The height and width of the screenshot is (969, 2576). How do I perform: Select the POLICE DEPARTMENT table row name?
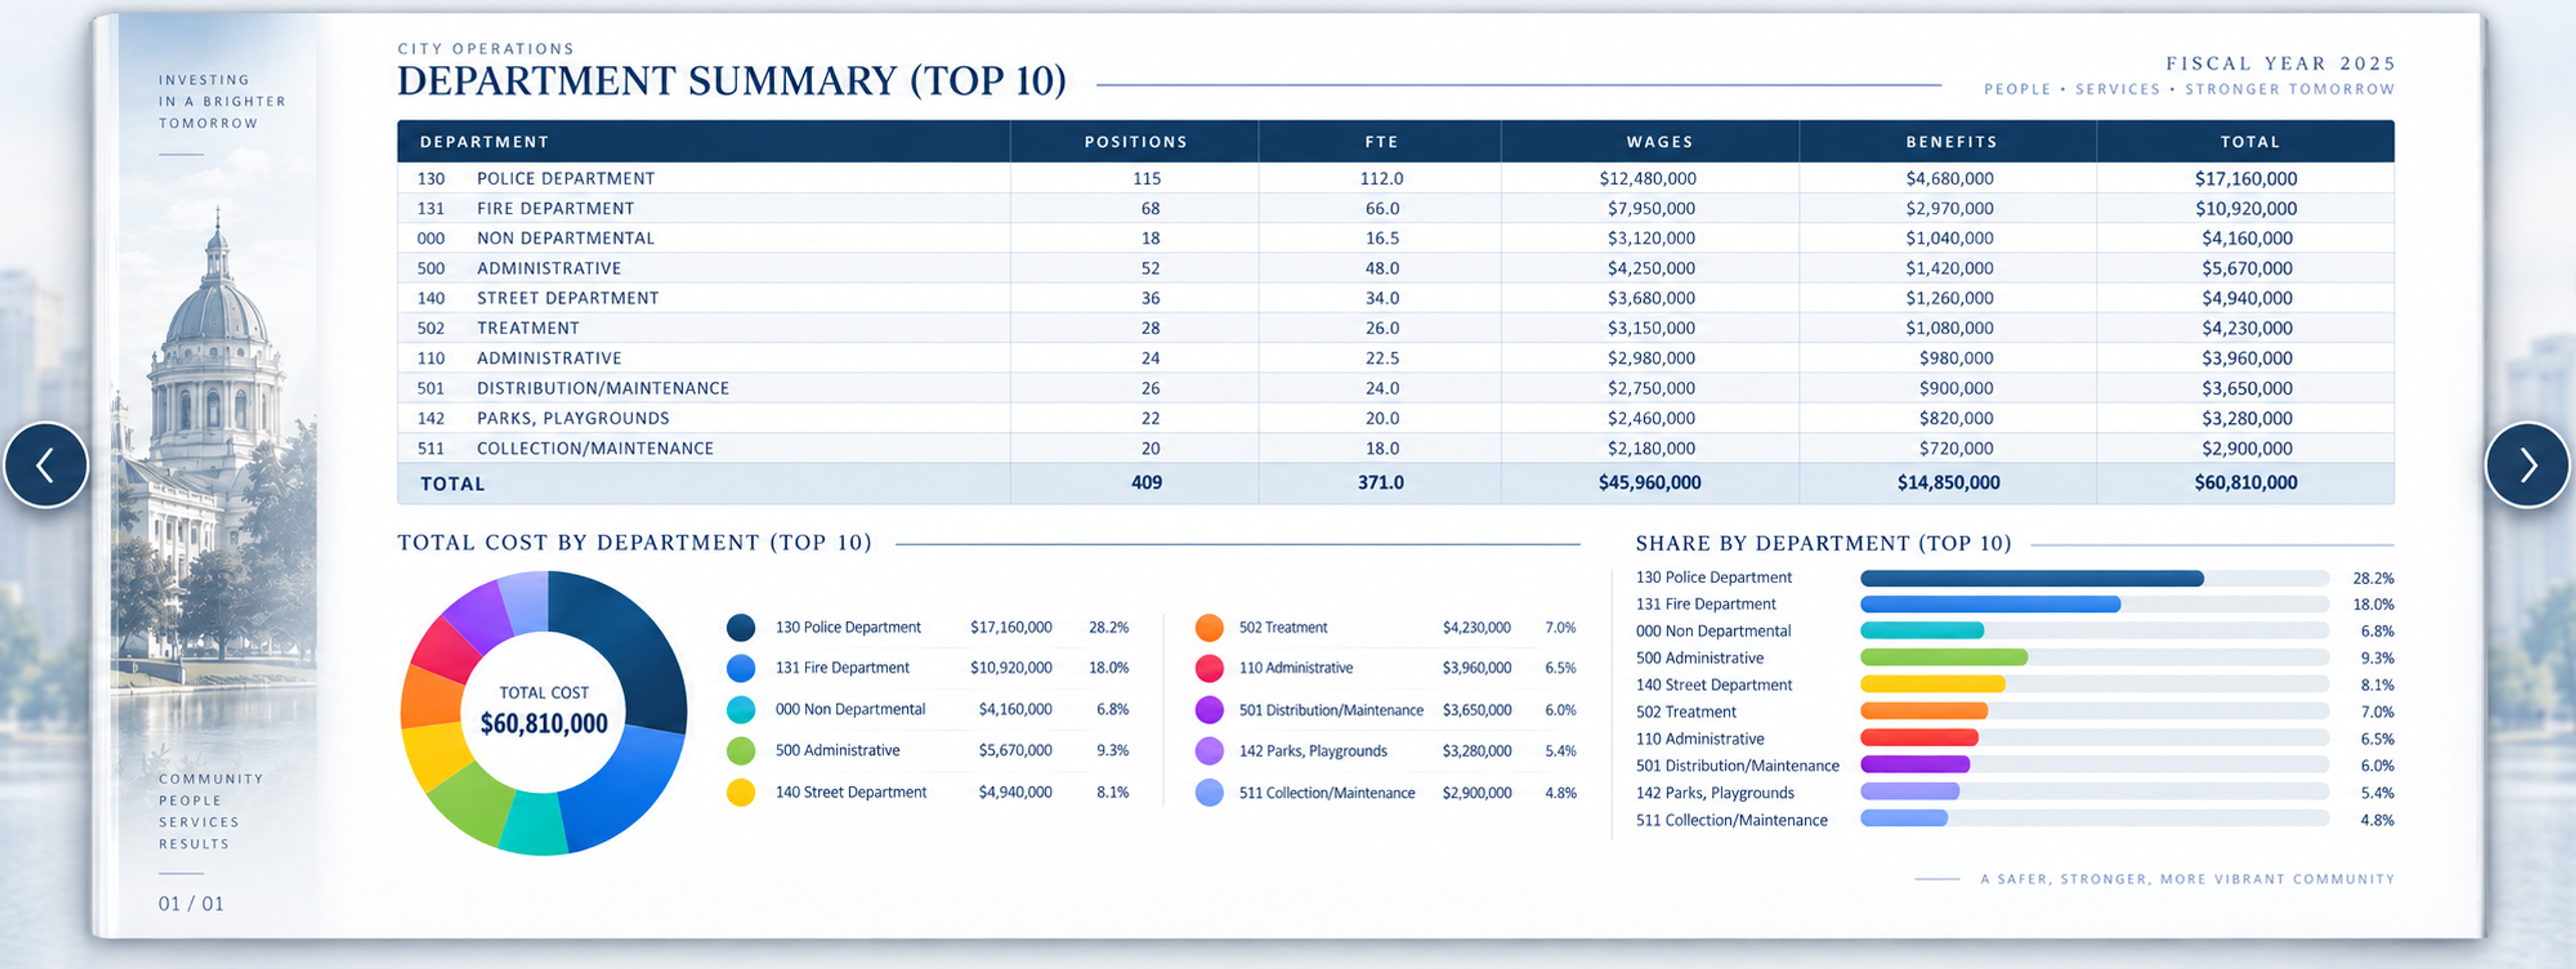coord(565,178)
